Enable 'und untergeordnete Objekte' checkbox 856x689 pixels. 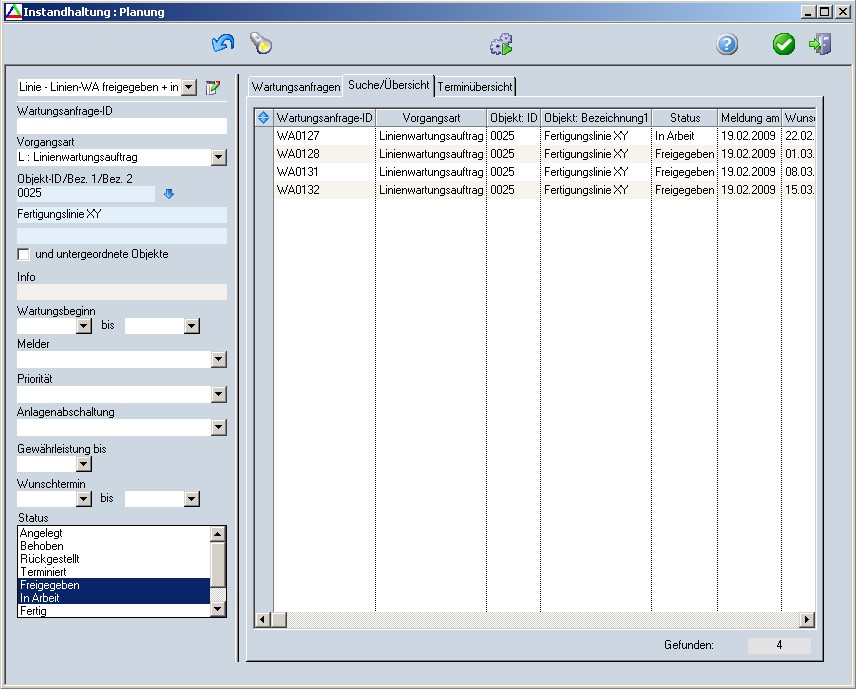[x=24, y=254]
